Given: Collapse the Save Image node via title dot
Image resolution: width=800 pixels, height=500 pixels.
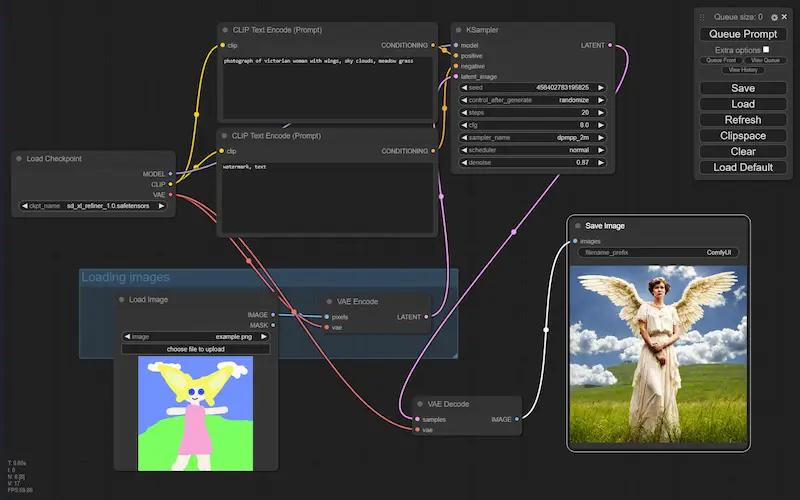Looking at the screenshot, I should [578, 226].
